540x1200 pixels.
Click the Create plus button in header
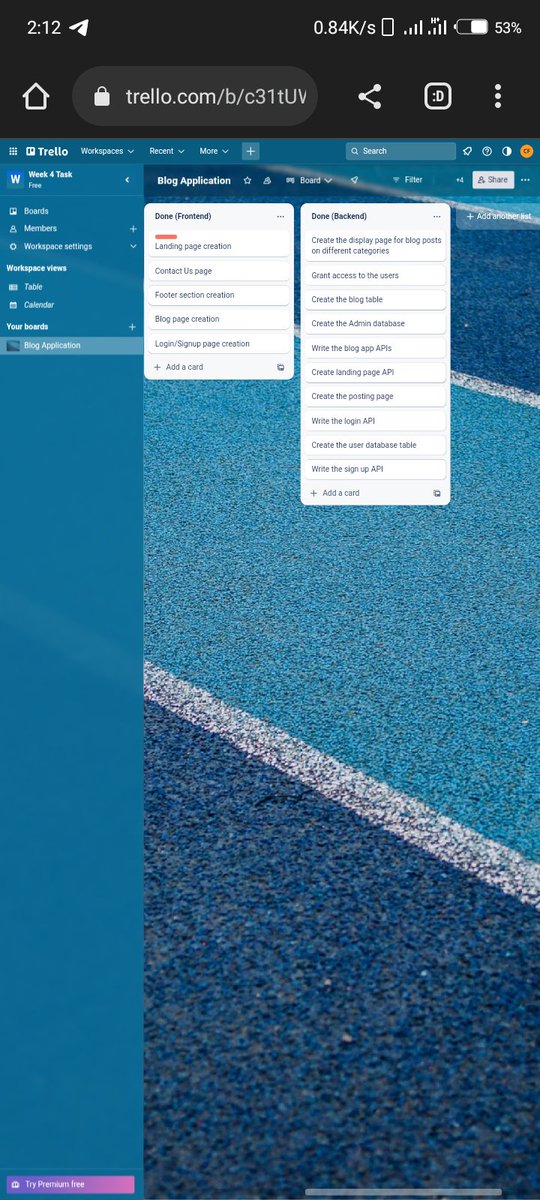click(x=250, y=151)
